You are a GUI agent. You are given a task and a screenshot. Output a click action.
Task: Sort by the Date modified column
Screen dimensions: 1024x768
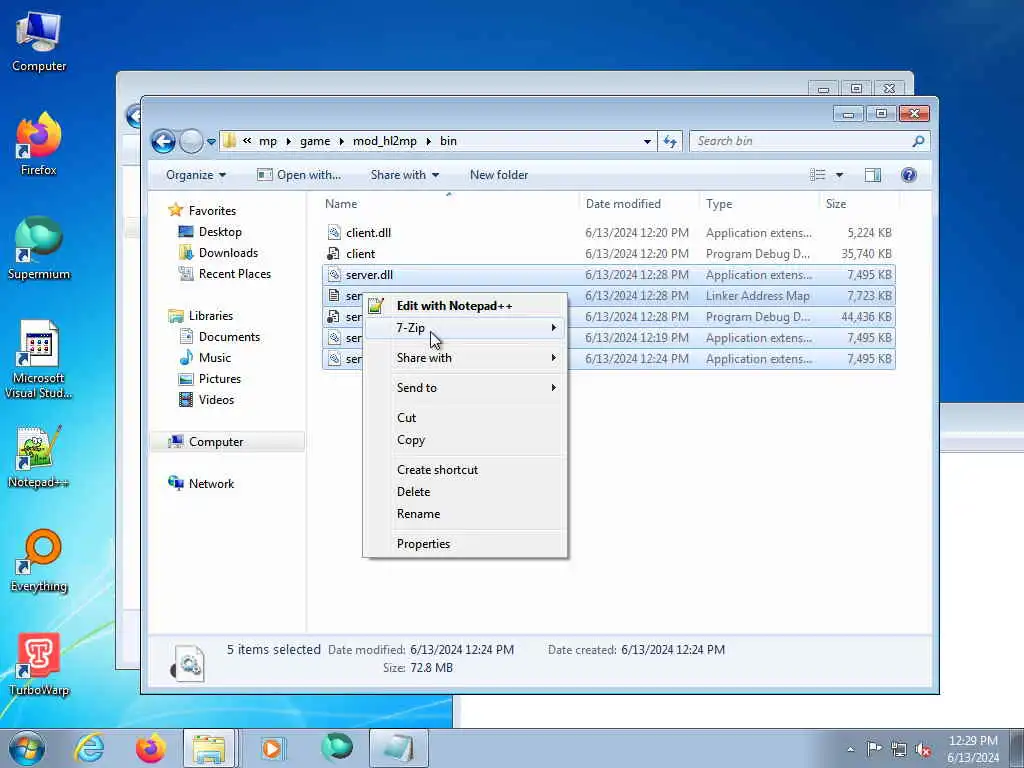639,204
